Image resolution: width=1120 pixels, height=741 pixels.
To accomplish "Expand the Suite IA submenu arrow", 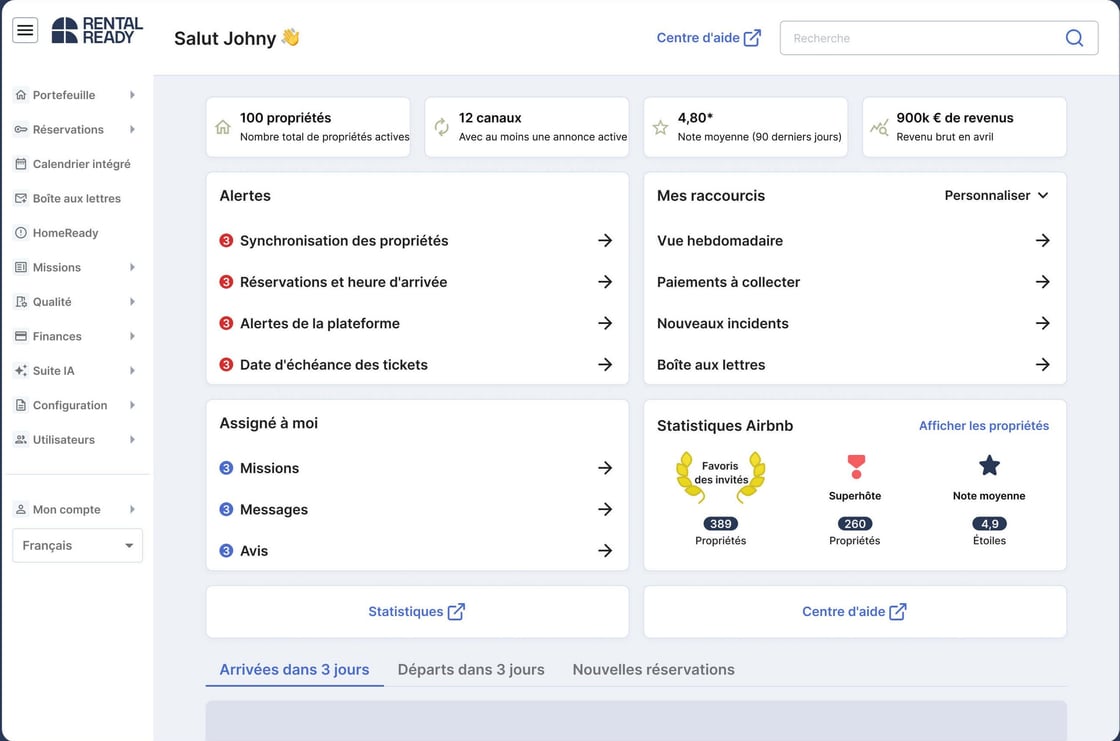I will pyautogui.click(x=132, y=370).
